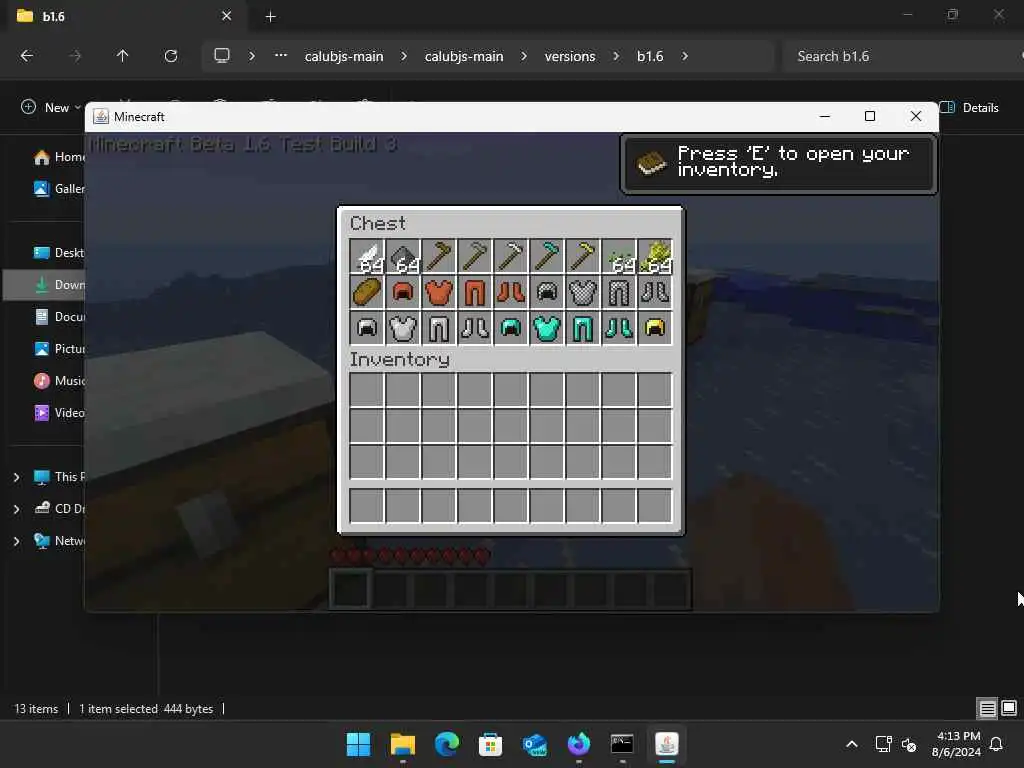Take the iron chestplate from chest

pyautogui.click(x=403, y=328)
